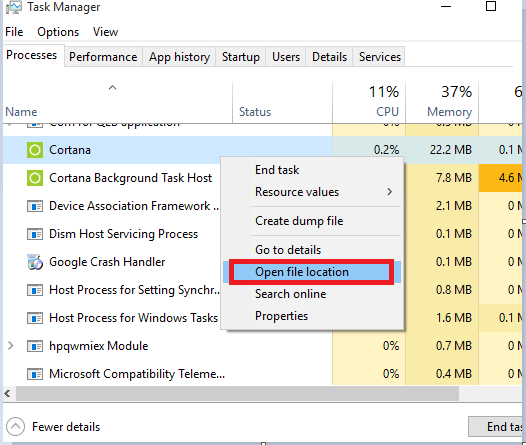Image resolution: width=526 pixels, height=445 pixels.
Task: Open the Resource values submenu arrow
Action: coord(389,192)
